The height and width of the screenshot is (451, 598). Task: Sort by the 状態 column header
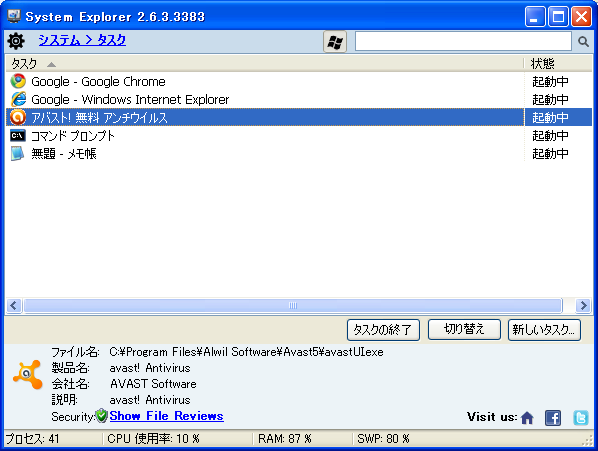(558, 64)
